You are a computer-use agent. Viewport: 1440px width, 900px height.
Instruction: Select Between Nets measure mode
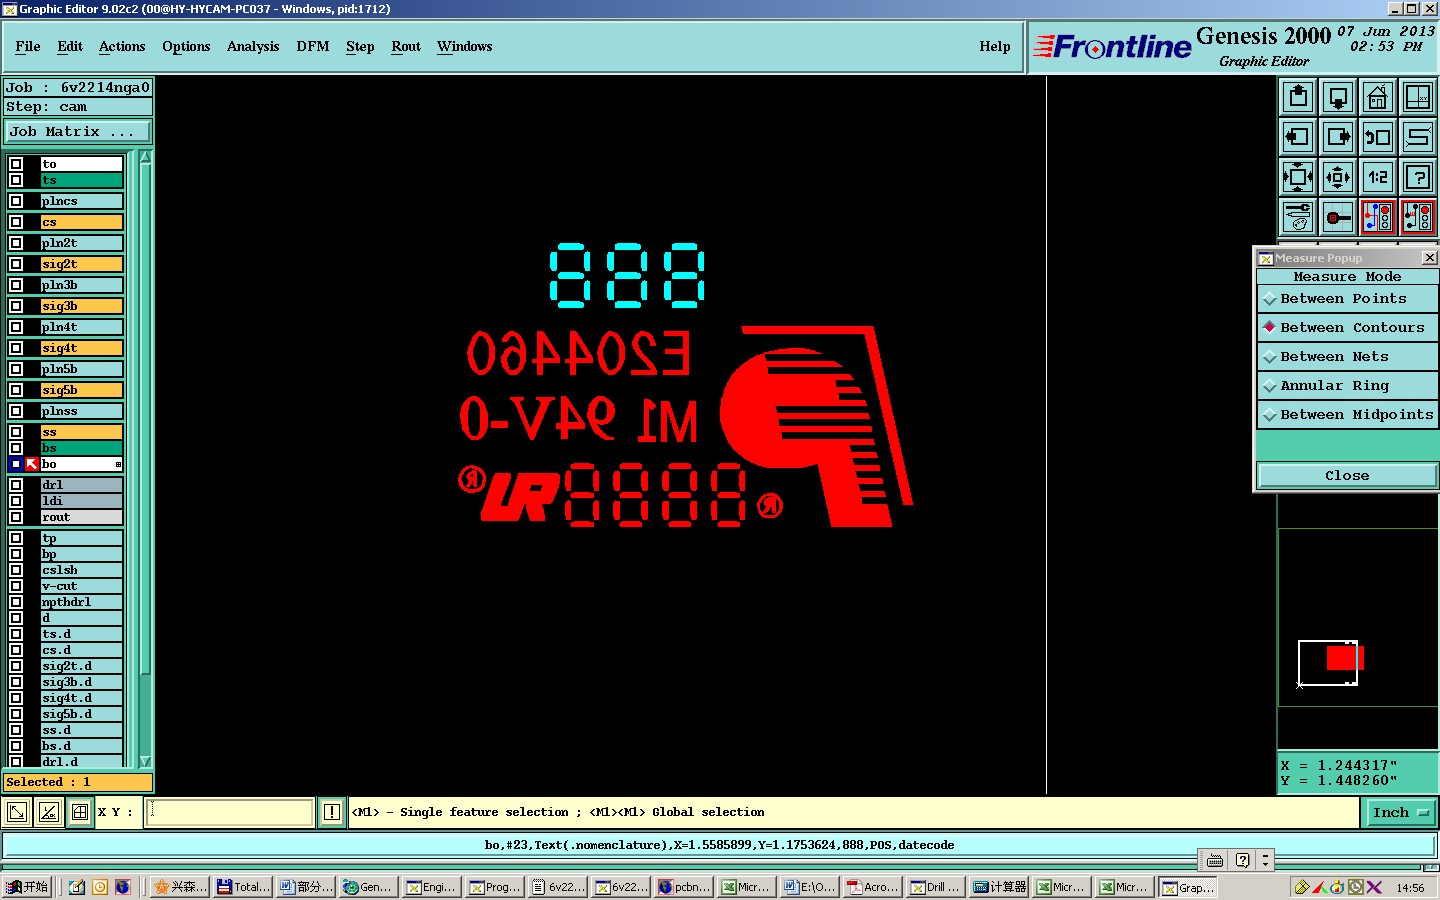click(1347, 357)
